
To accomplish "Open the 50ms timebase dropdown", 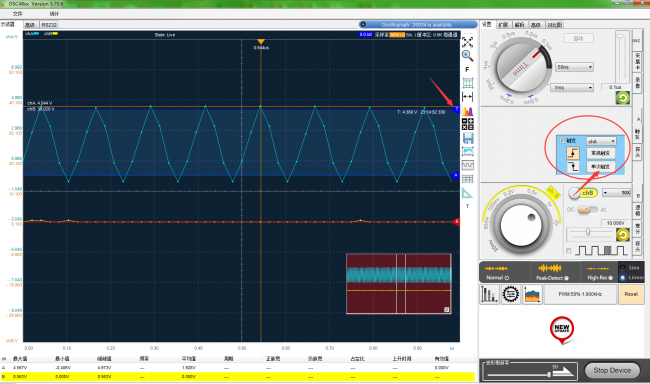I will [x=574, y=67].
